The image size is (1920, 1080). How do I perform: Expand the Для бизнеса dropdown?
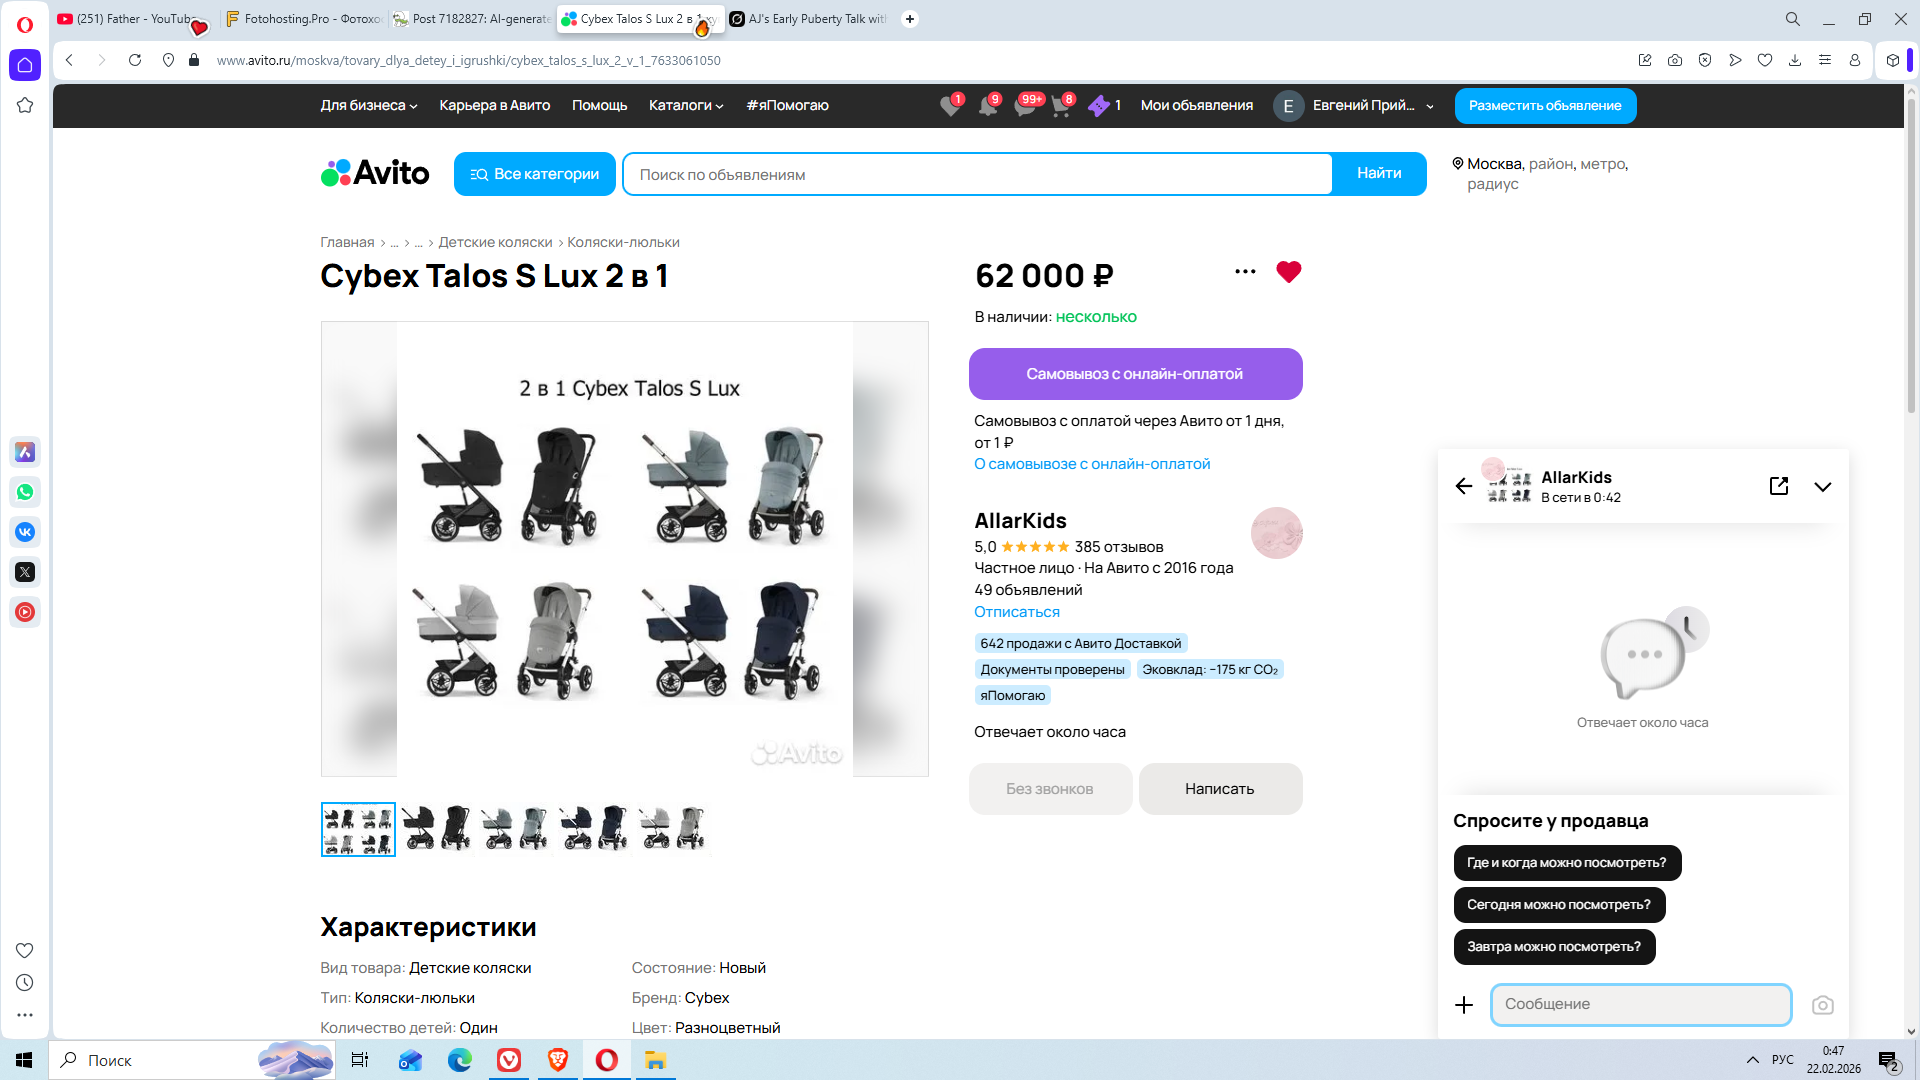coord(368,106)
